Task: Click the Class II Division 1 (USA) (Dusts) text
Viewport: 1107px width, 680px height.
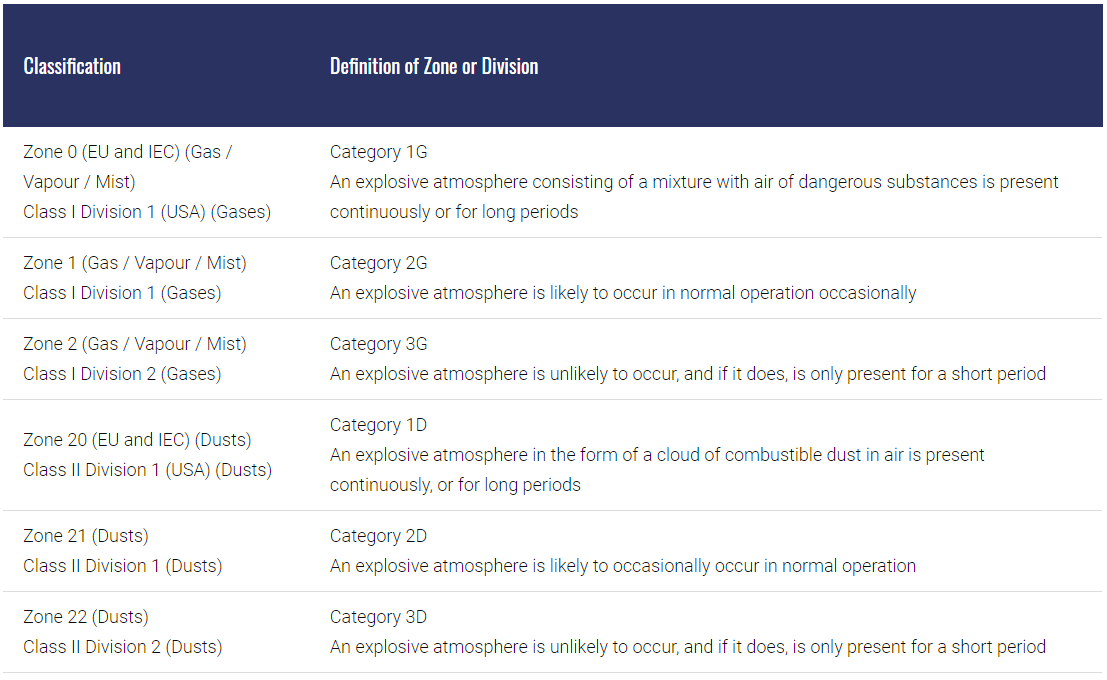Action: (147, 470)
